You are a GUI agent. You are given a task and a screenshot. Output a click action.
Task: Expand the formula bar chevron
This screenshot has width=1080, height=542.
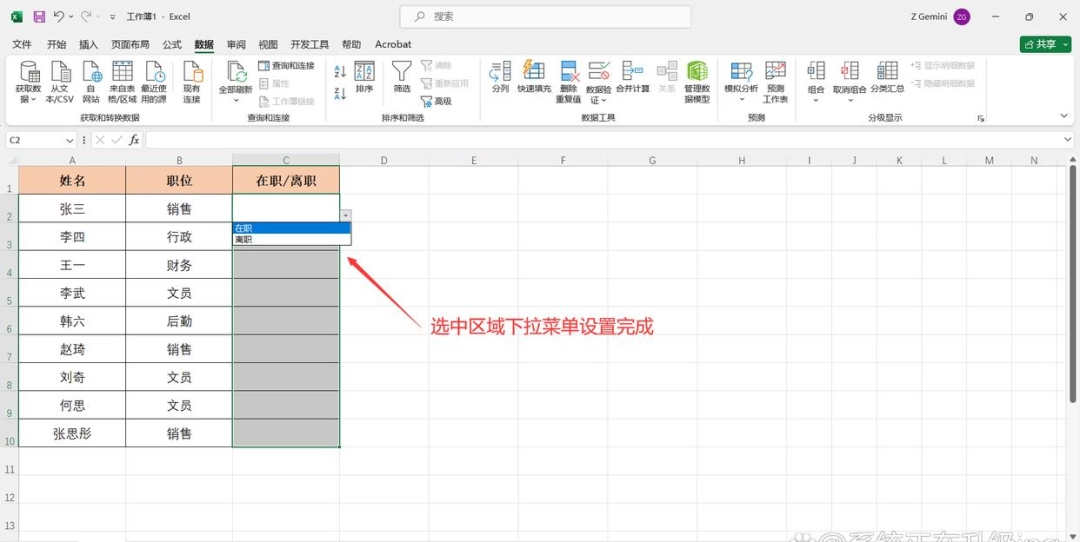click(1068, 140)
